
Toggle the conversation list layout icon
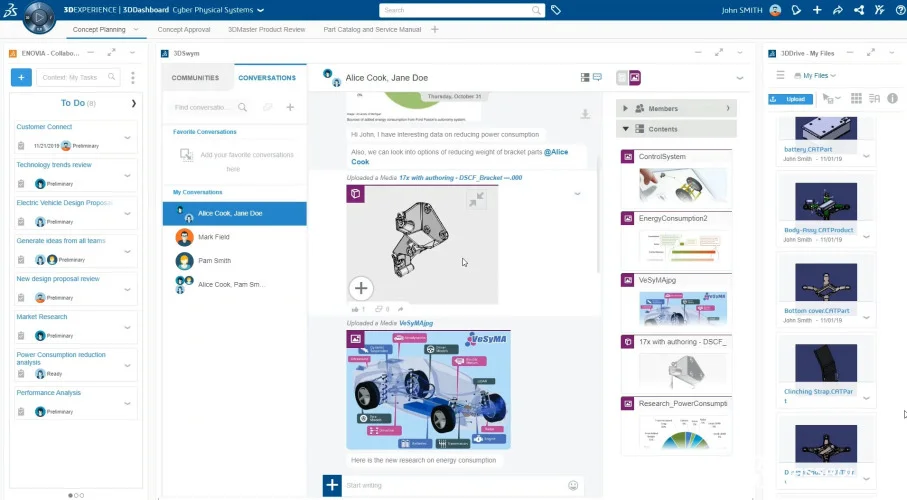(585, 77)
